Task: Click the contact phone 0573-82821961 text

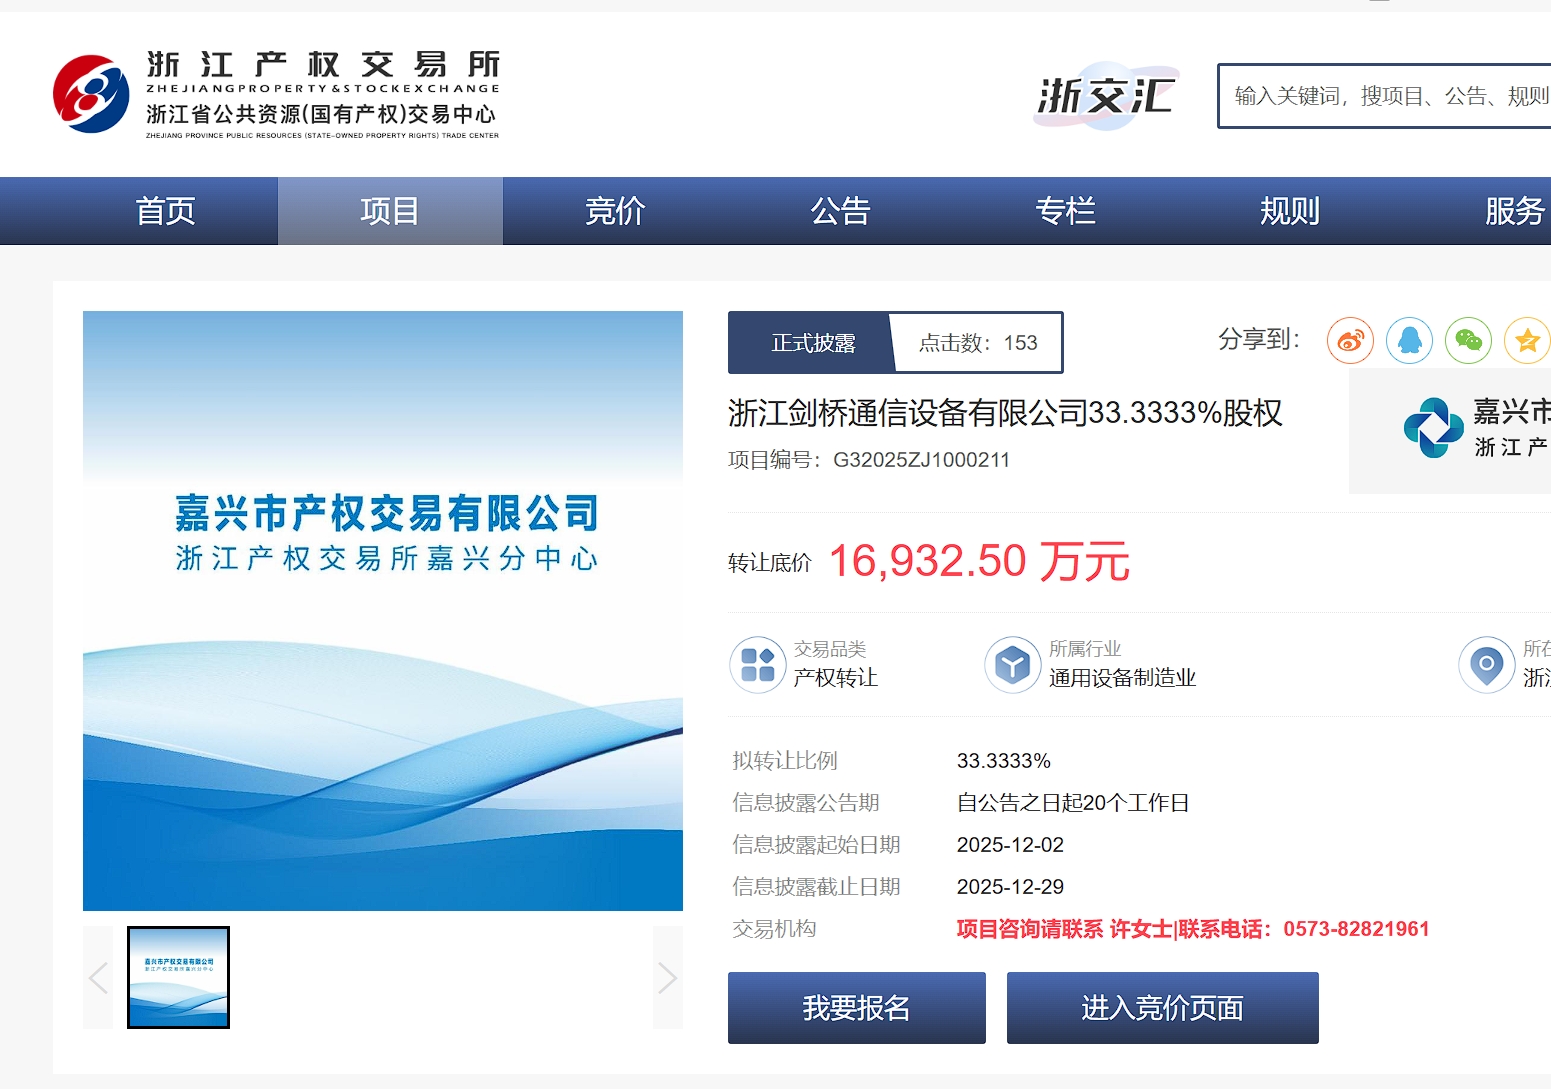Action: (1356, 929)
